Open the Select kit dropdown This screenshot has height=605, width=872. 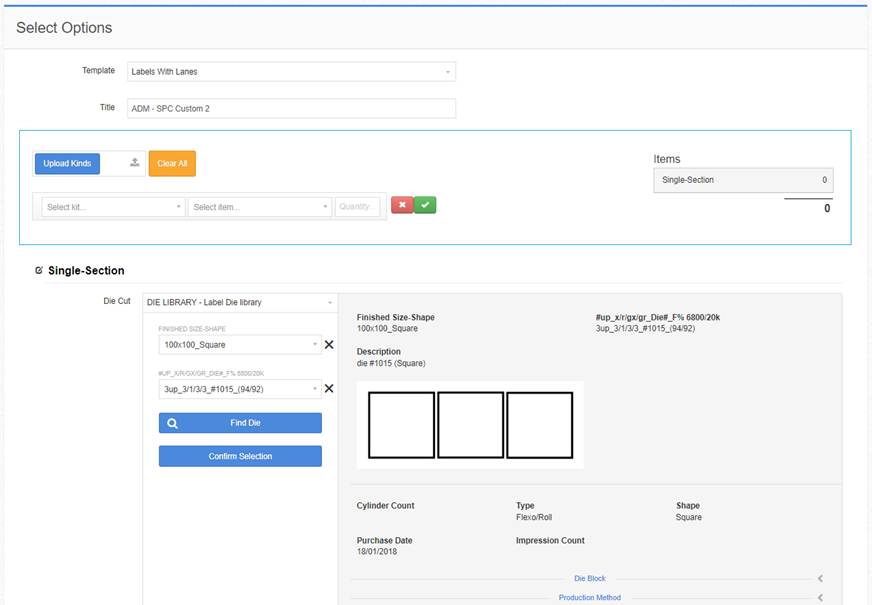click(x=113, y=207)
